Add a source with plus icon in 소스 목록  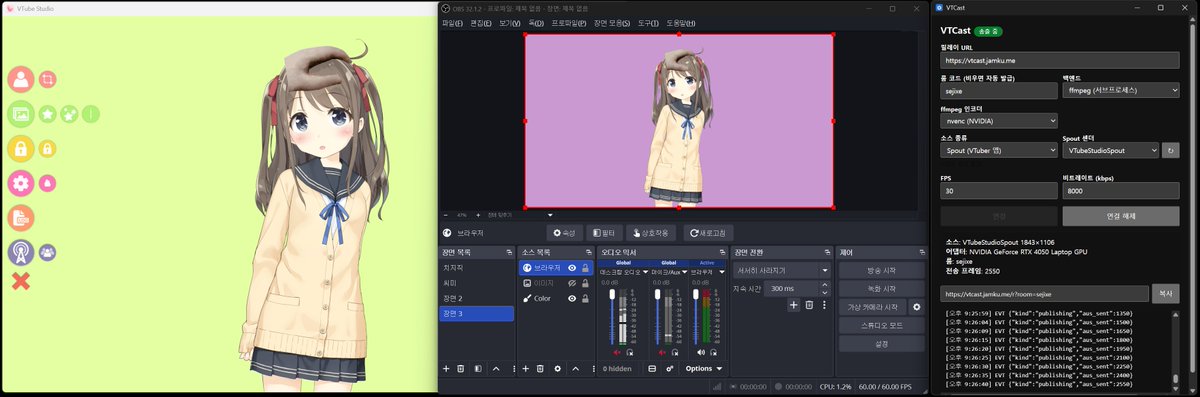pyautogui.click(x=526, y=369)
